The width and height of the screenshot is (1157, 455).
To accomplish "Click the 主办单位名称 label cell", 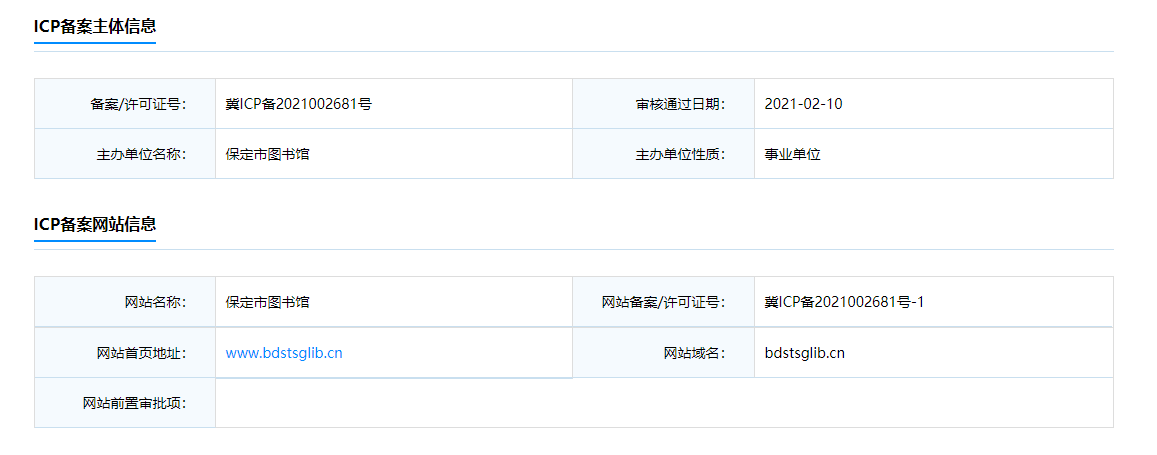I will point(125,154).
